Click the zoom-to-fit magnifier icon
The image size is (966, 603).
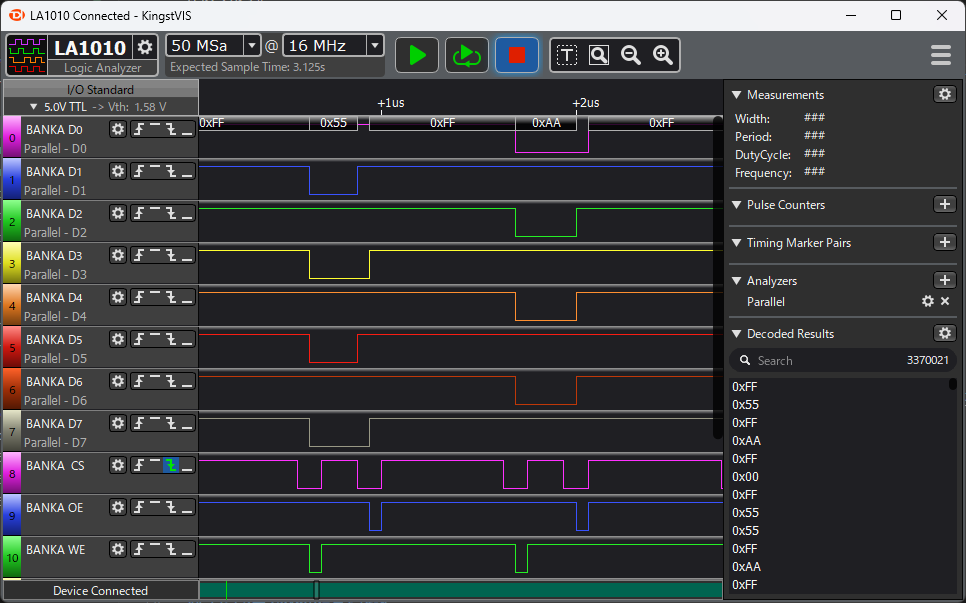coord(599,55)
